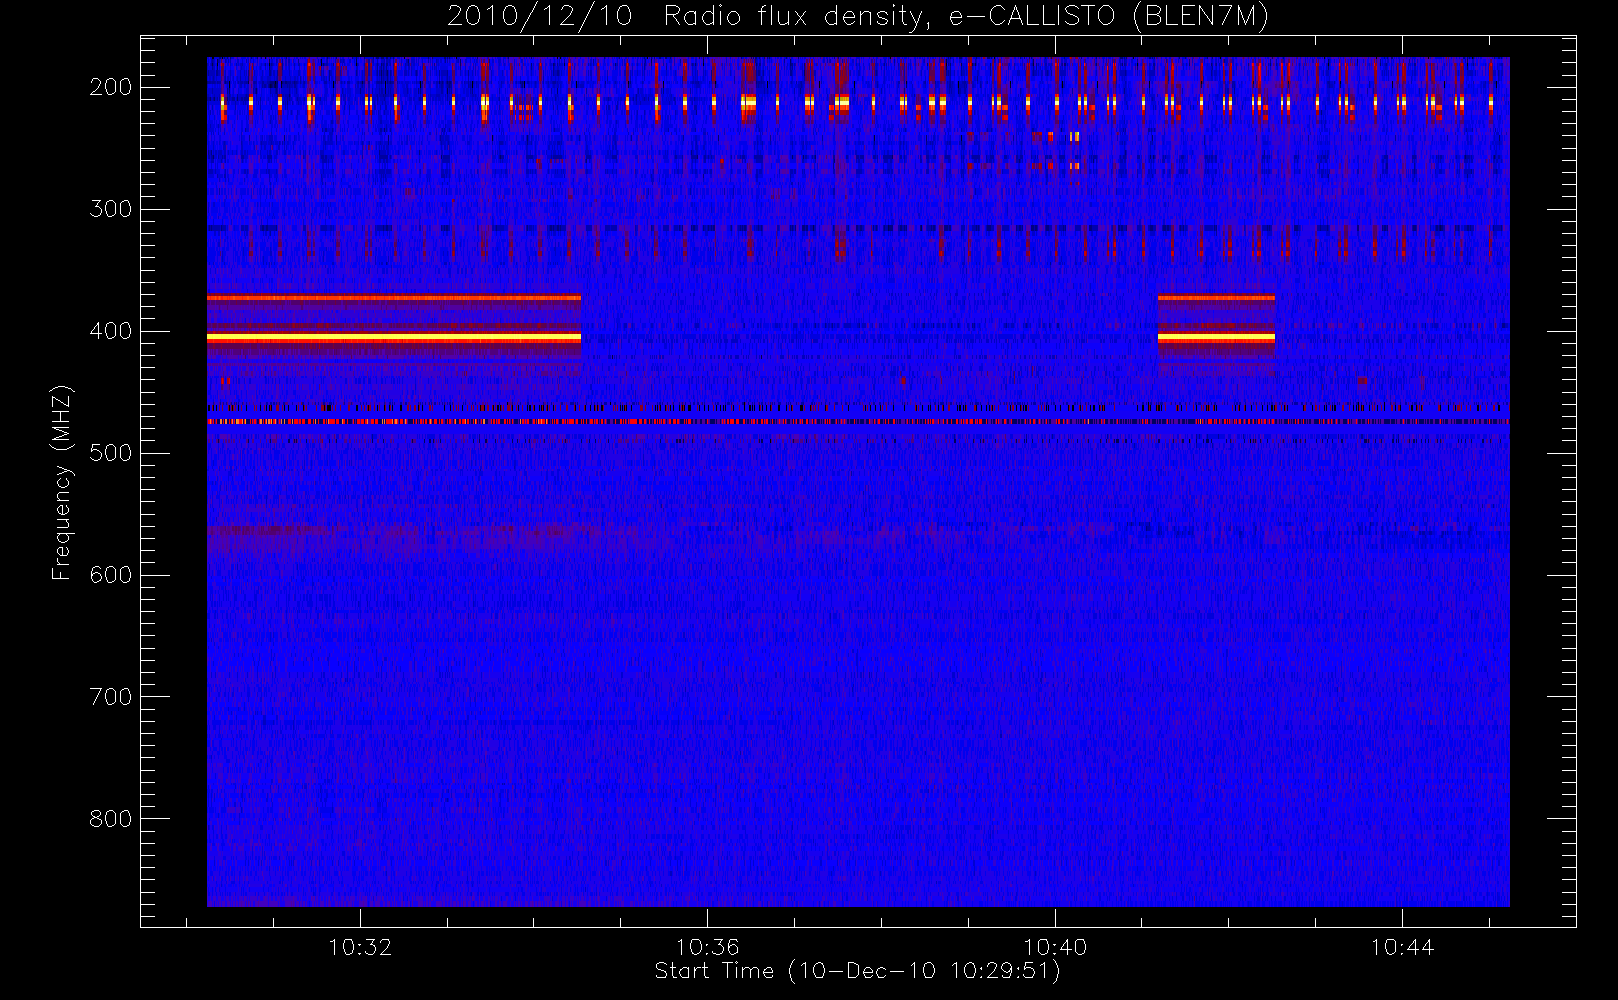
Task: Click the long bright emission band near 405 MHz
Action: pos(394,338)
